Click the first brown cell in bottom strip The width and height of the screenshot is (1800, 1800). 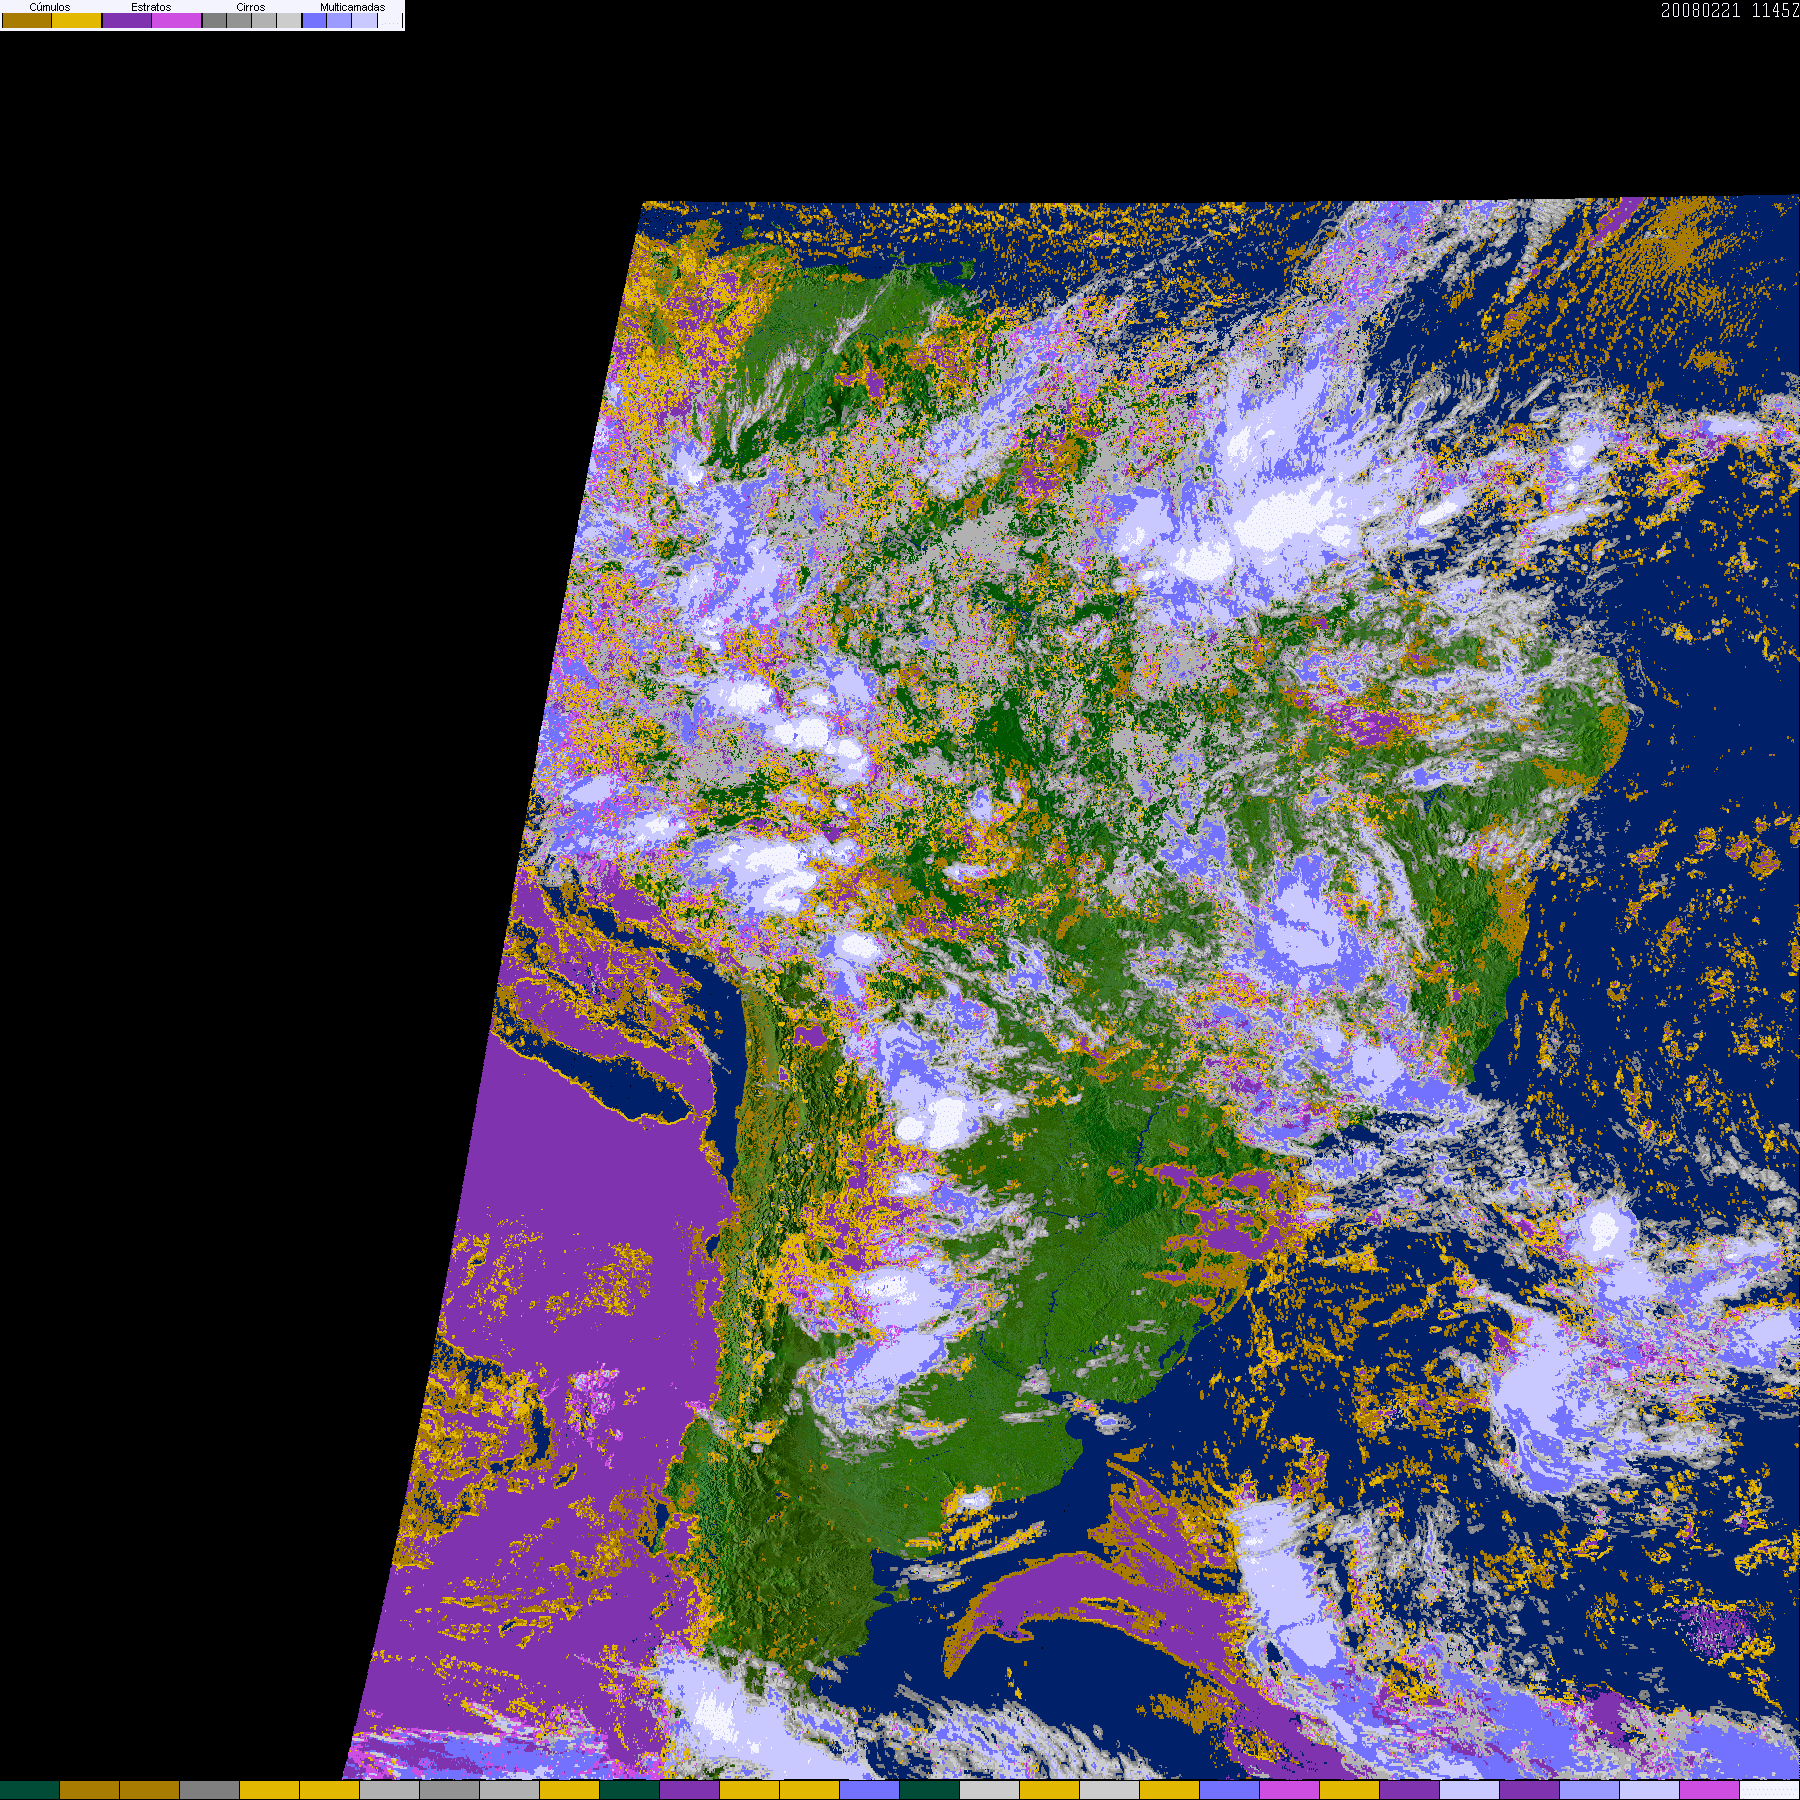click(x=90, y=1790)
